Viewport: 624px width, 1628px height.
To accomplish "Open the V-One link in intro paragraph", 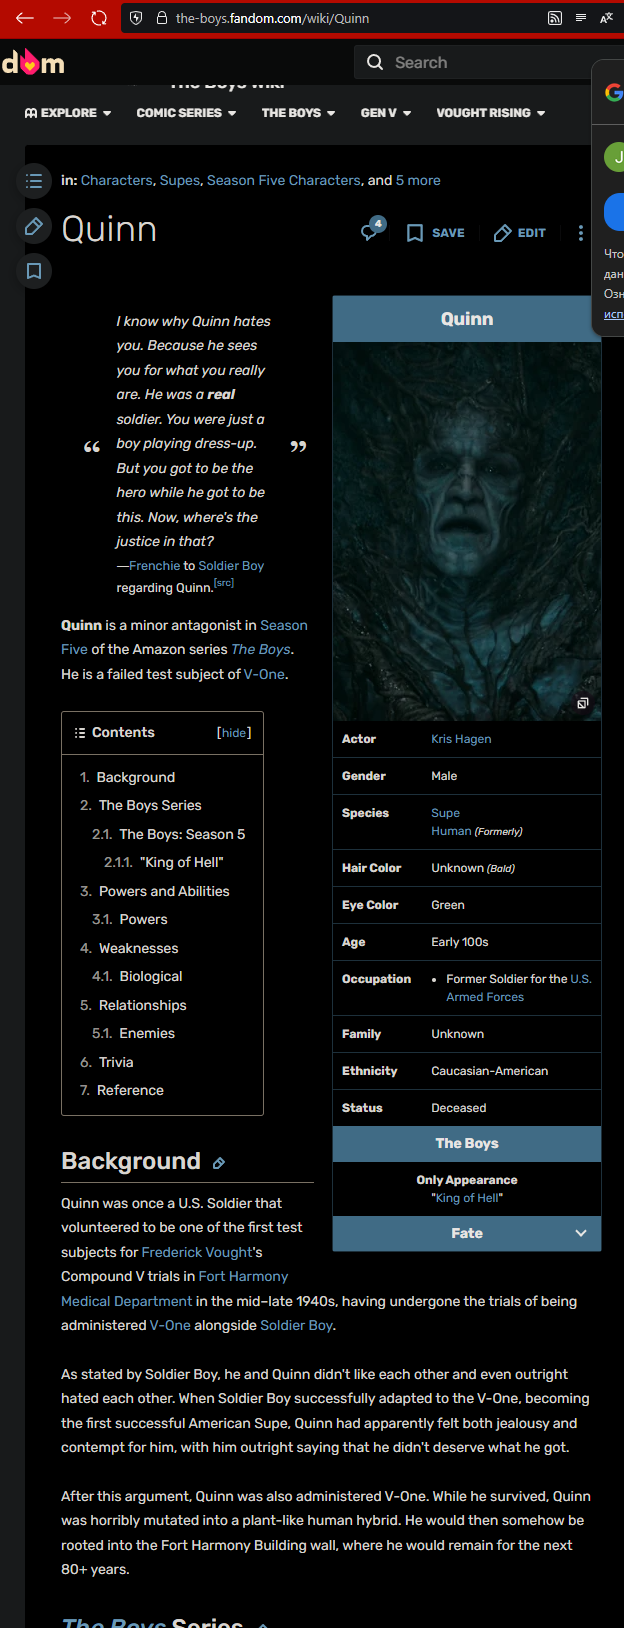I will [x=264, y=674].
